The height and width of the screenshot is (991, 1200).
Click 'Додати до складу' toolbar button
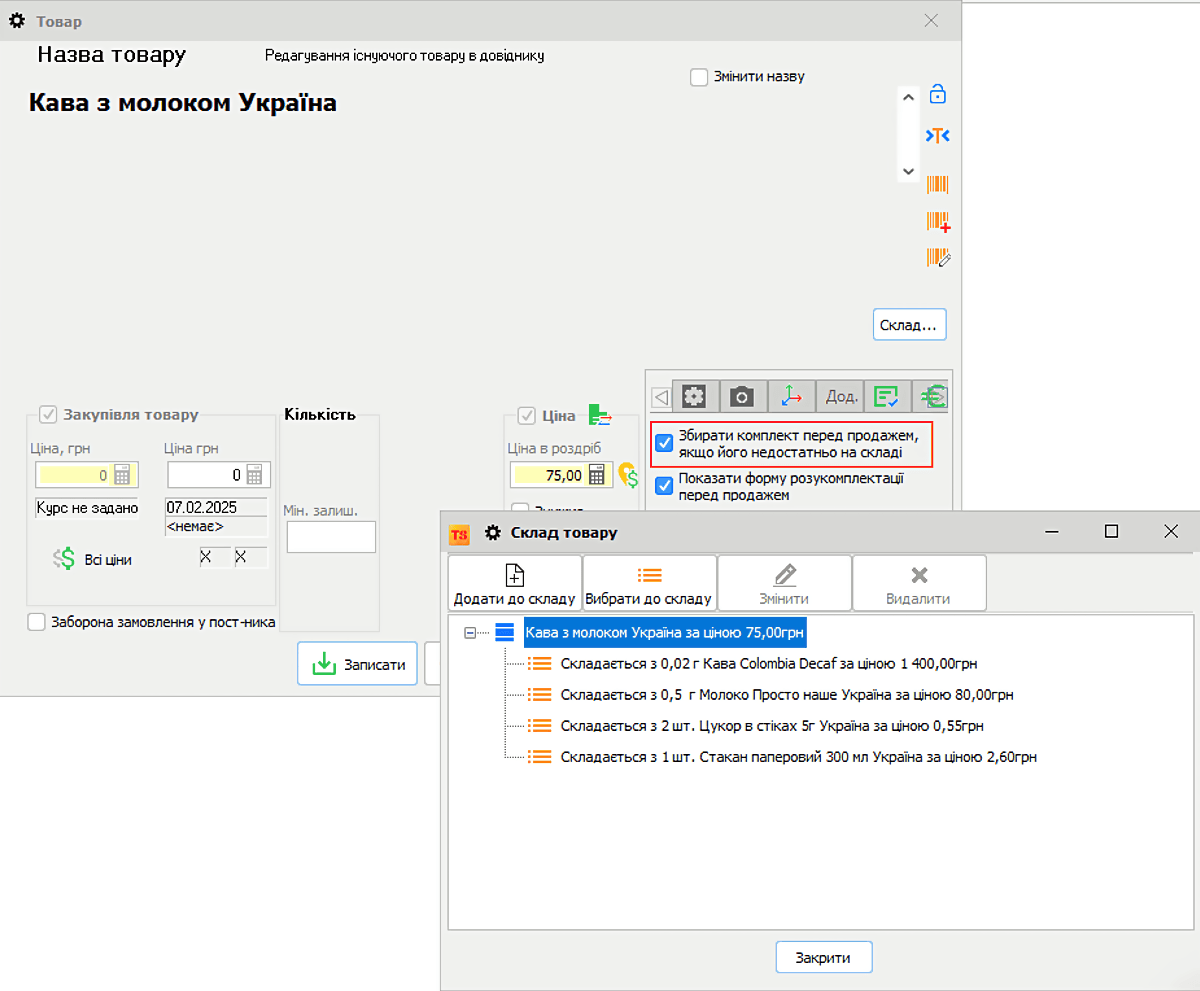[514, 583]
